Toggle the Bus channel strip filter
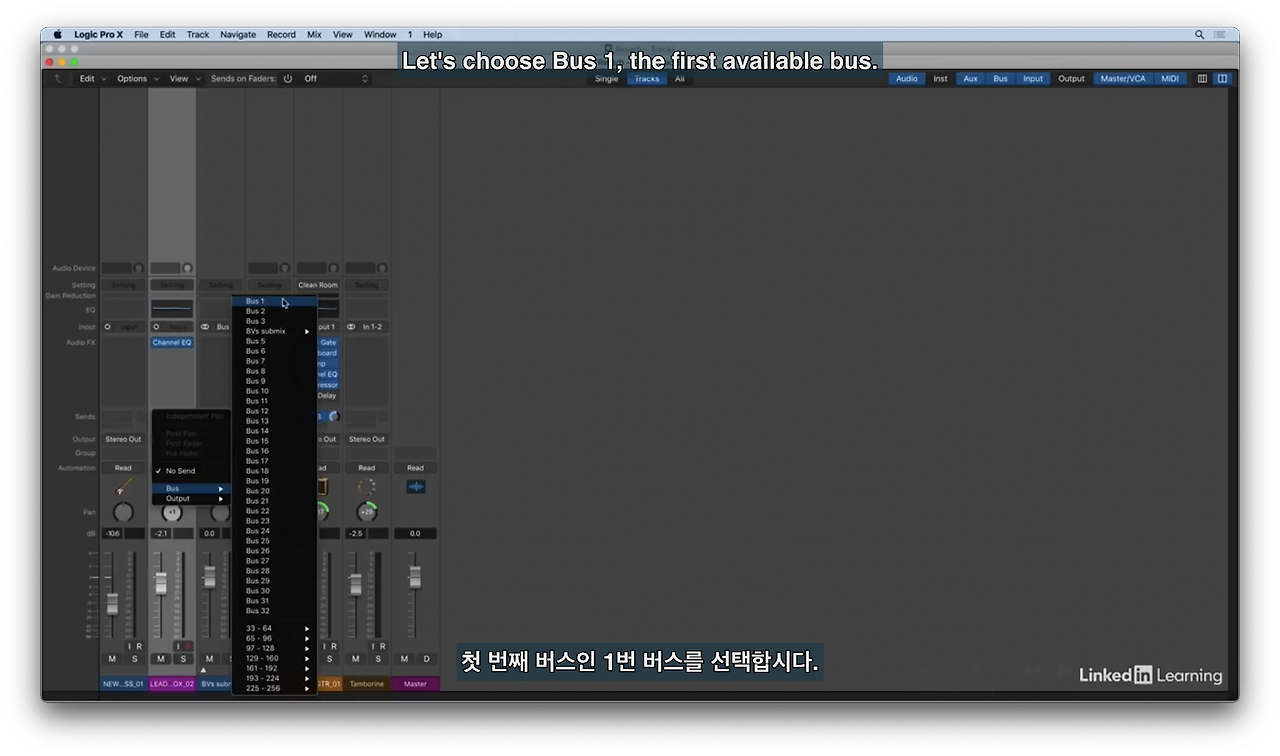Viewport: 1280px width, 756px height. click(1000, 78)
